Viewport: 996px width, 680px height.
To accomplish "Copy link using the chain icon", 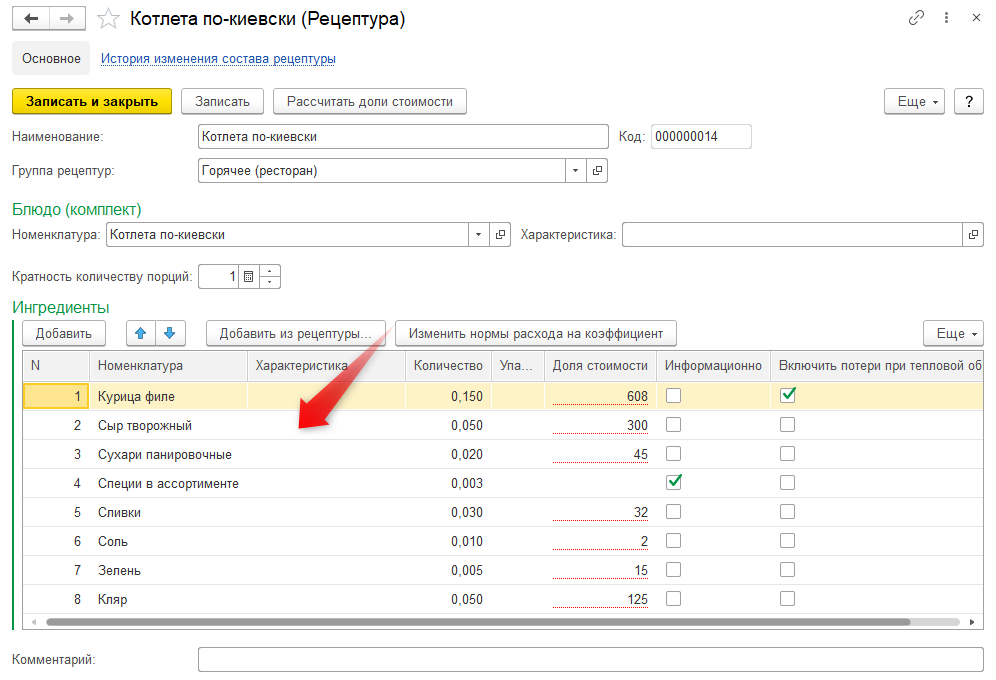I will (916, 18).
